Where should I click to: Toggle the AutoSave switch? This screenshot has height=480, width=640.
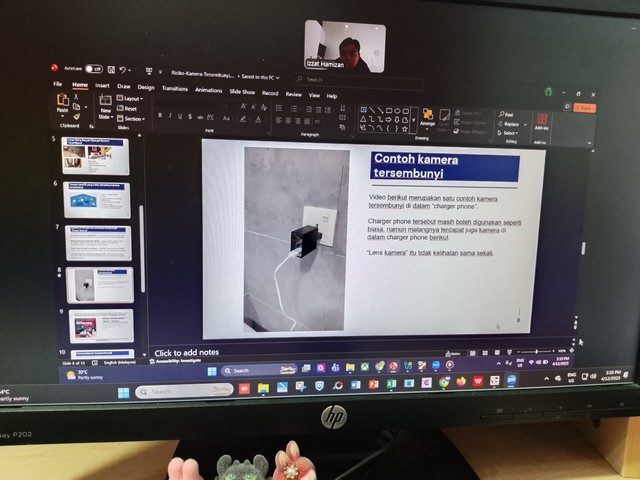(94, 69)
